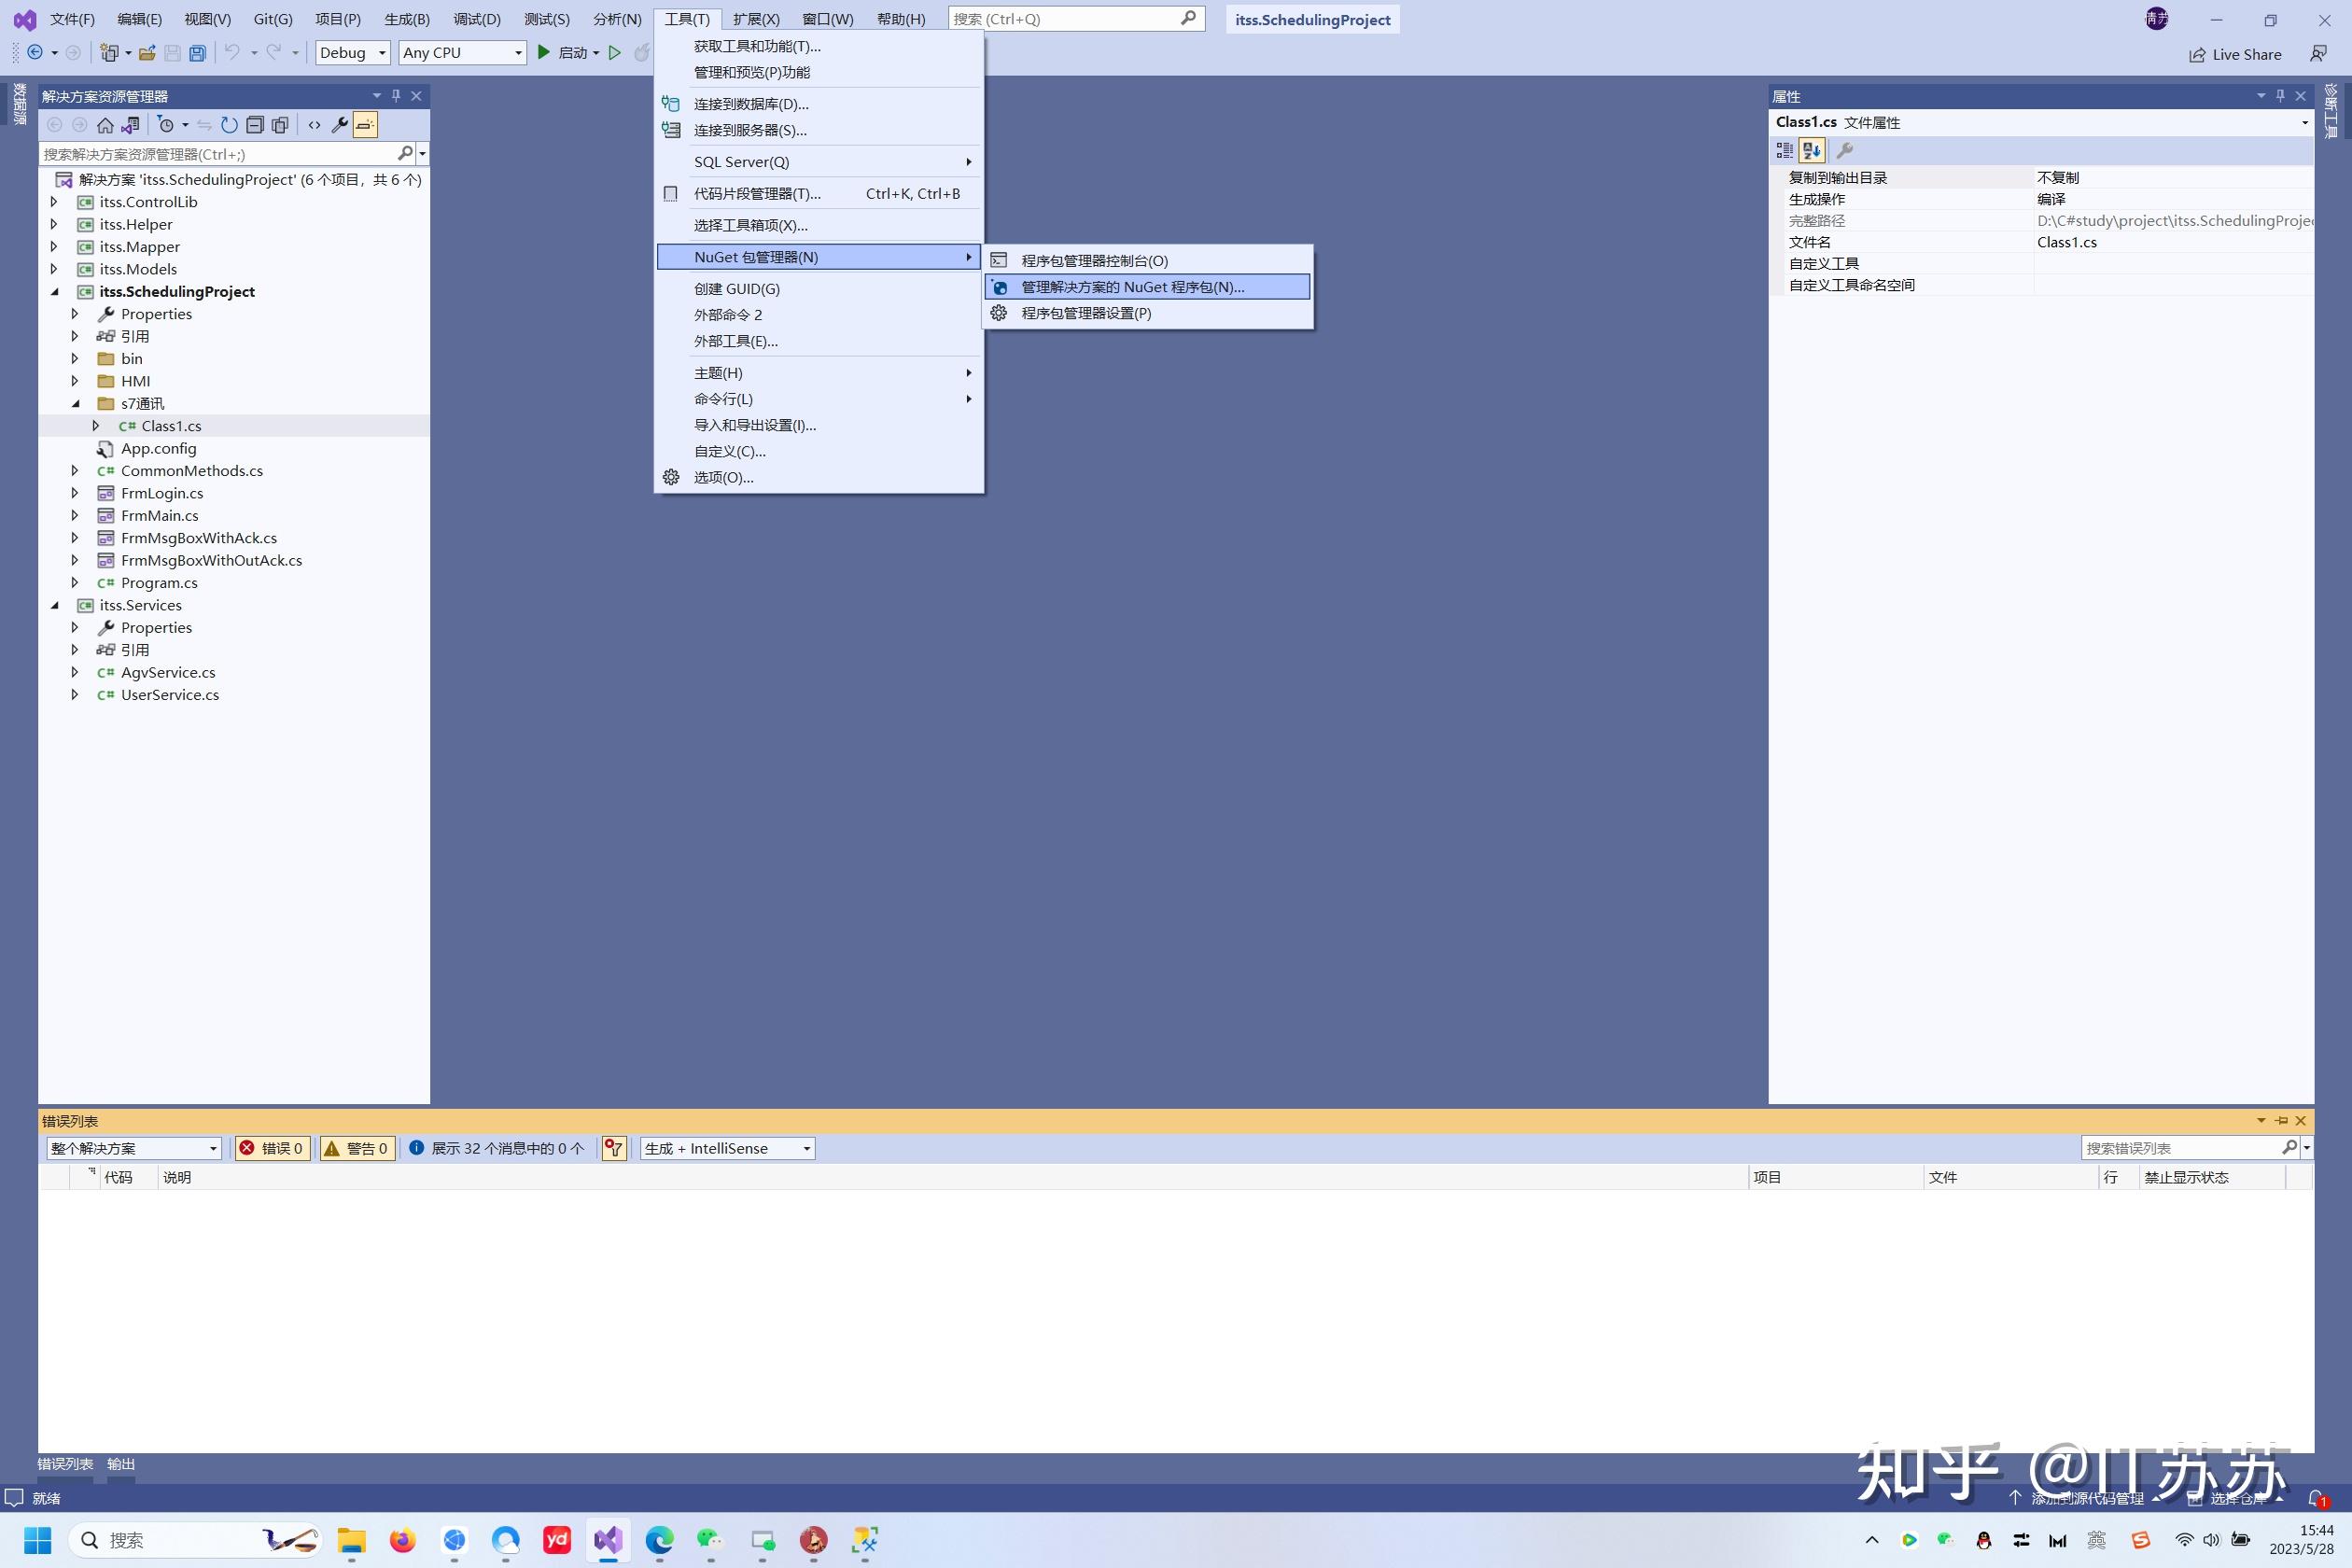Open the Build + IntelliSense dropdown

click(727, 1148)
